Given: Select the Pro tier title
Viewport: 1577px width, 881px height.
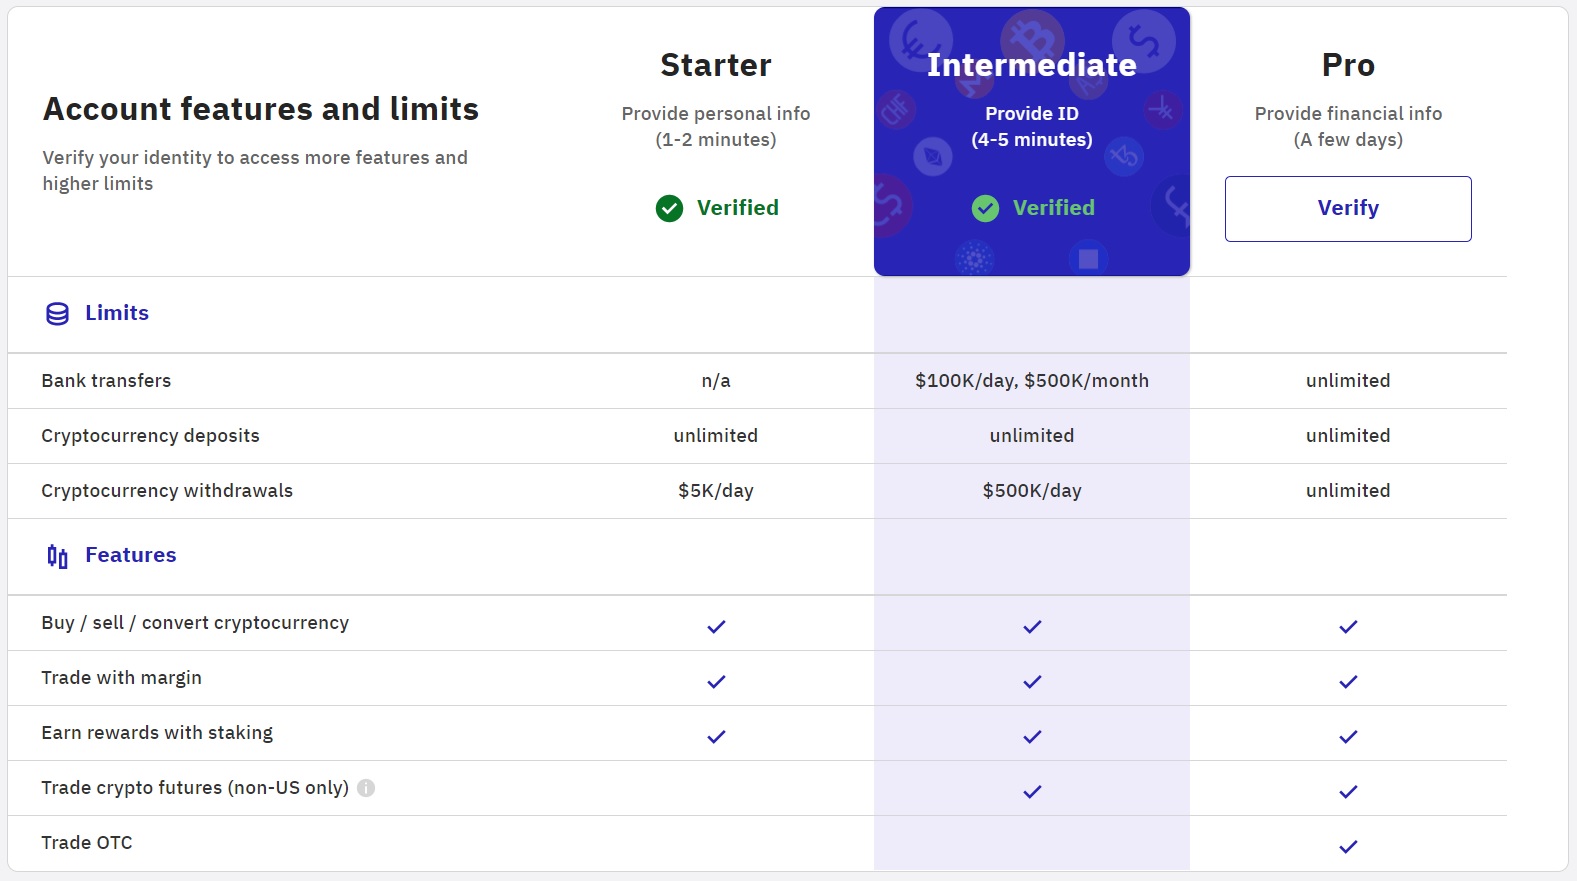Looking at the screenshot, I should click(1347, 65).
